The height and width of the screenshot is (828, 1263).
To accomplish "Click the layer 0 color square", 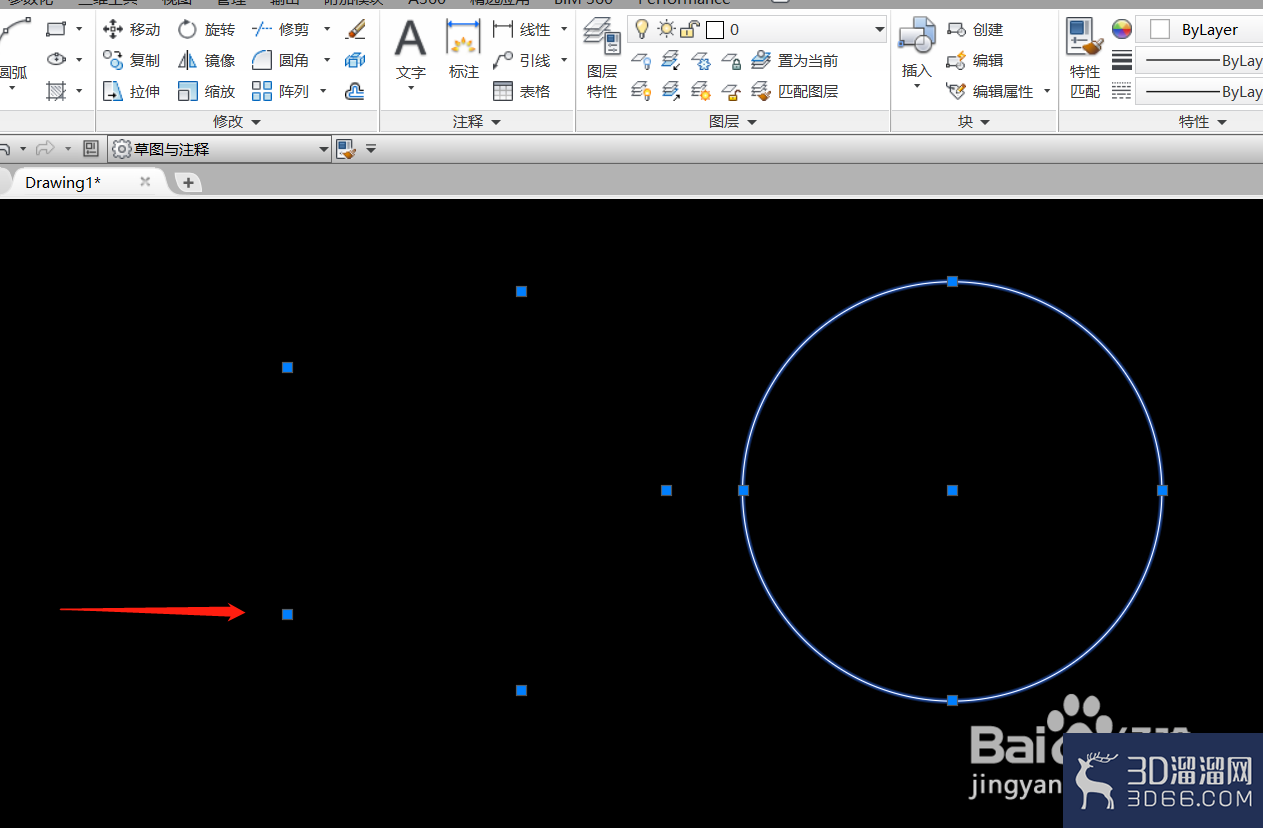I will [x=715, y=30].
